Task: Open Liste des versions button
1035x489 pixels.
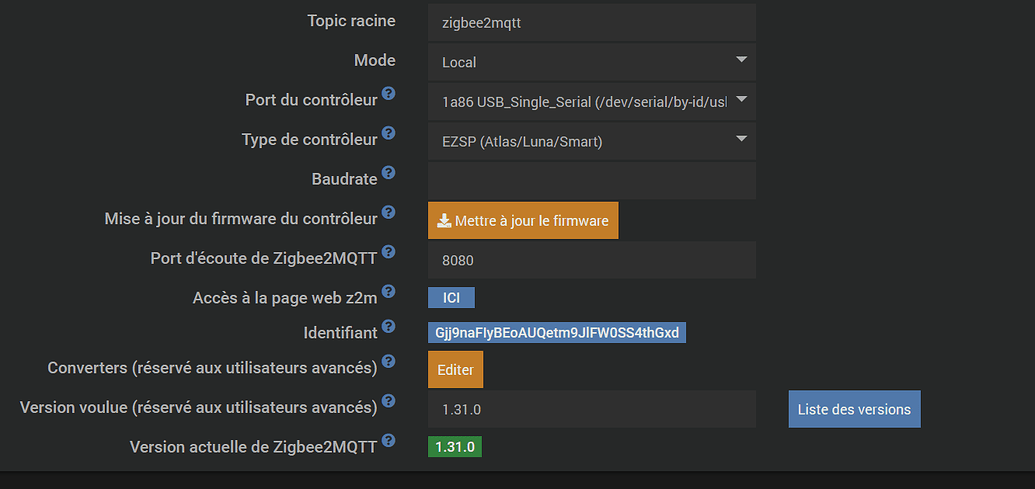Action: click(854, 409)
